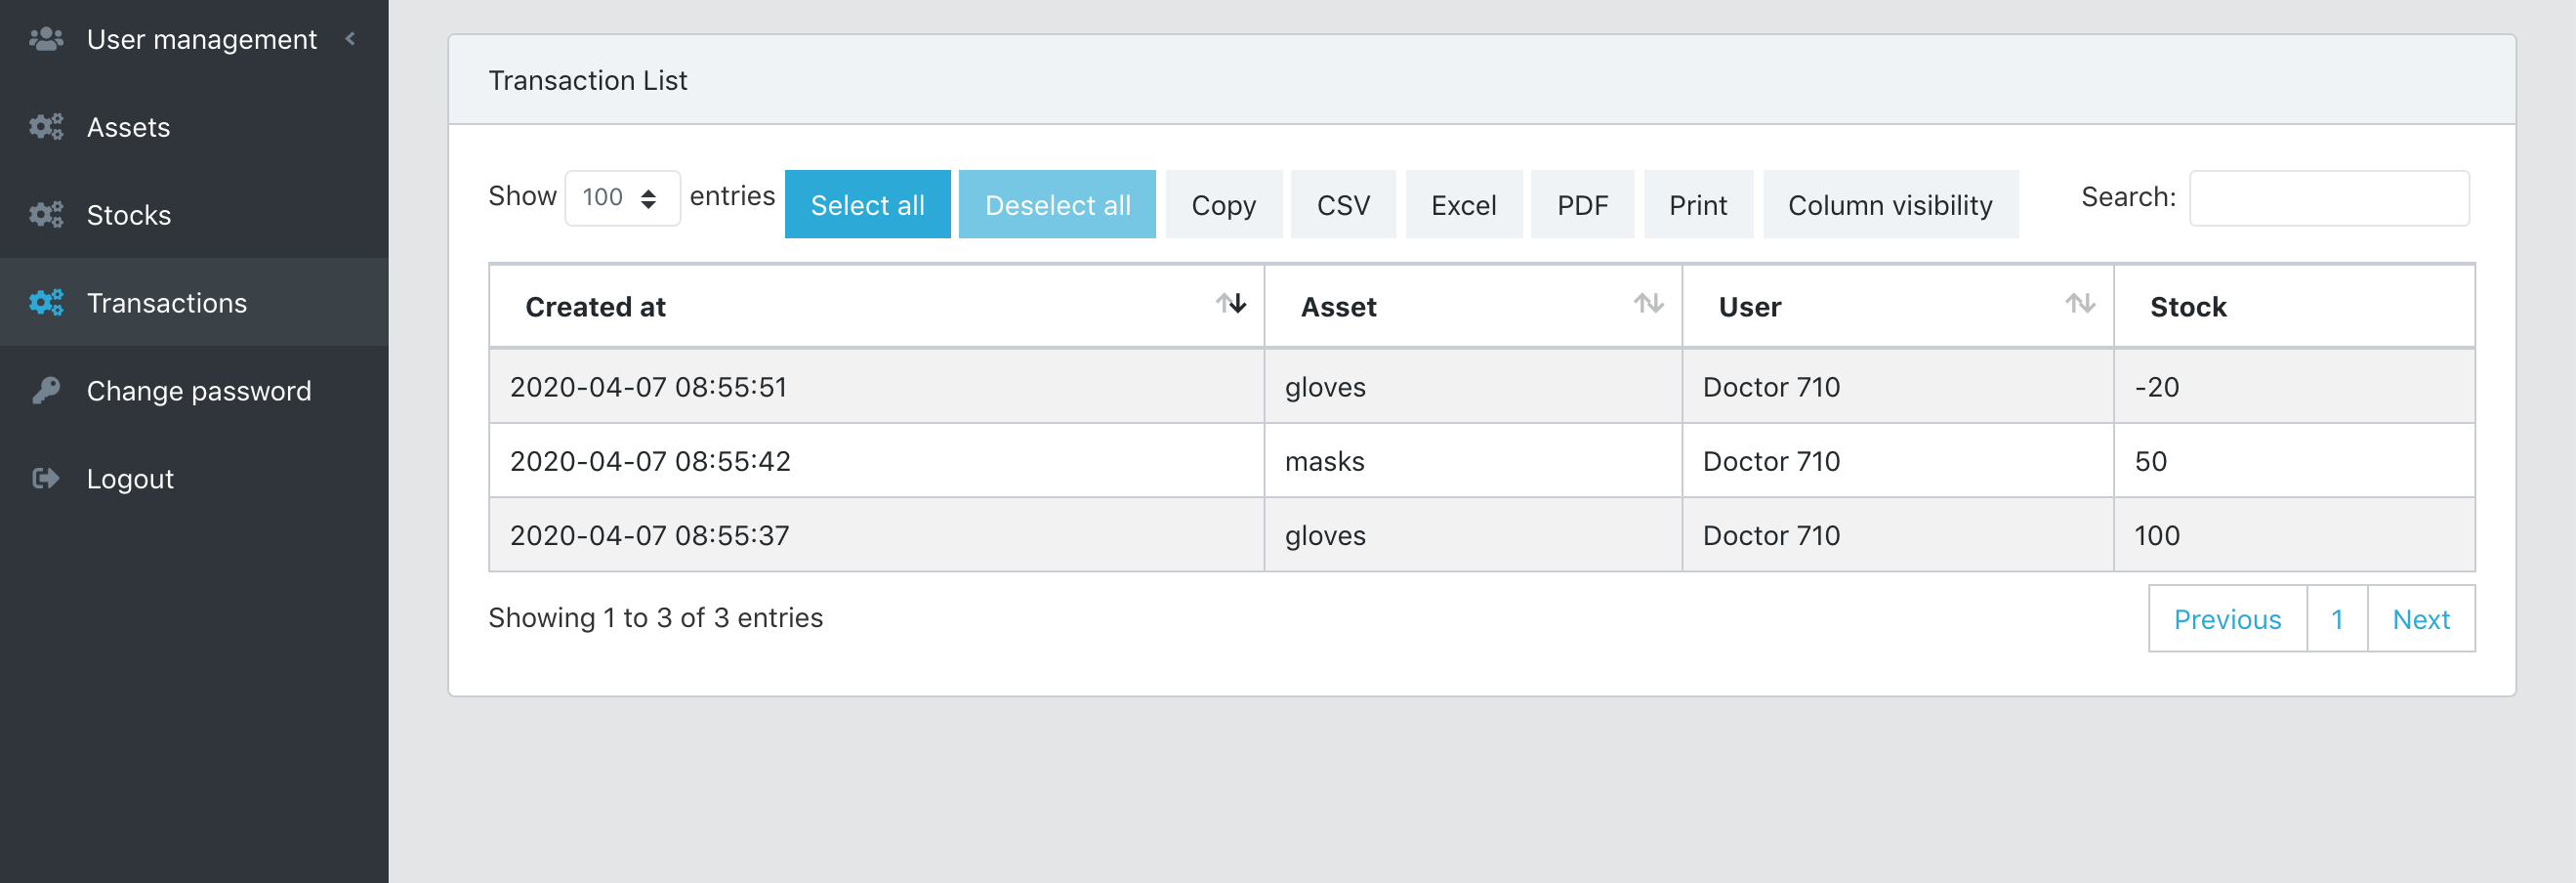Click the Transactions gears icon

pos(46,303)
